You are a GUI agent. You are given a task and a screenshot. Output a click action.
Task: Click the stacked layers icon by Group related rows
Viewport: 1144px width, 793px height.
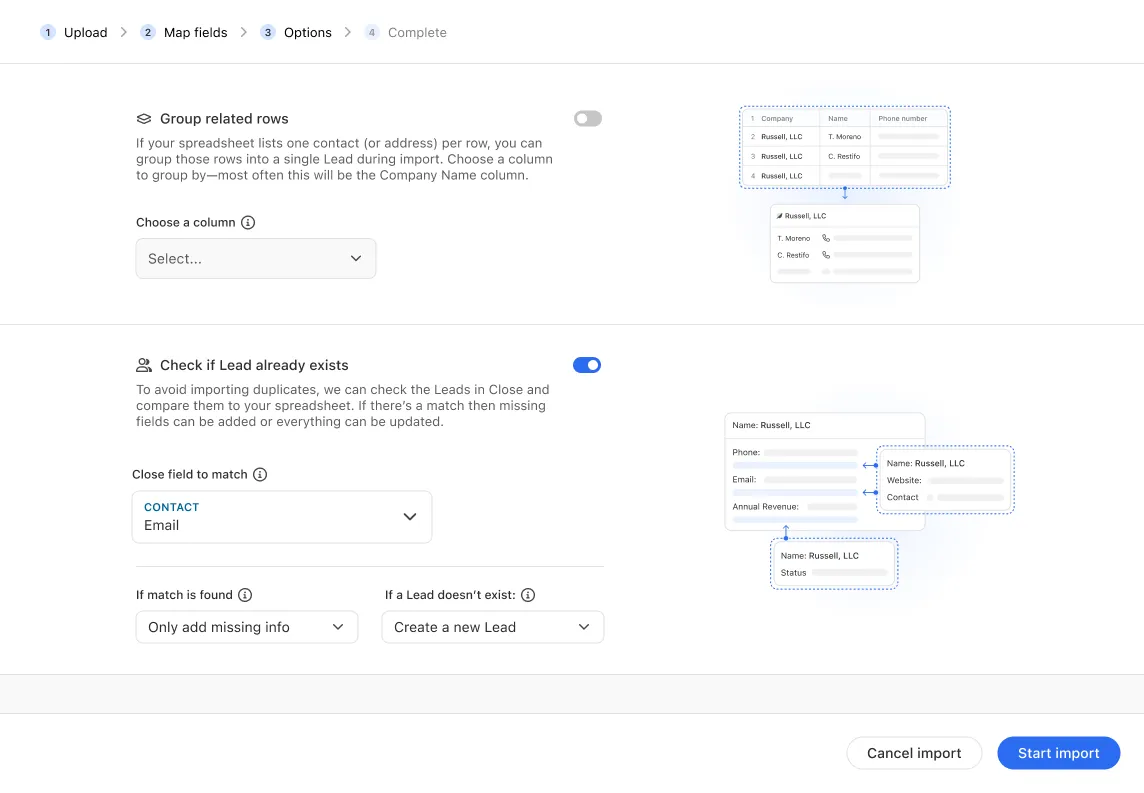pyautogui.click(x=144, y=119)
